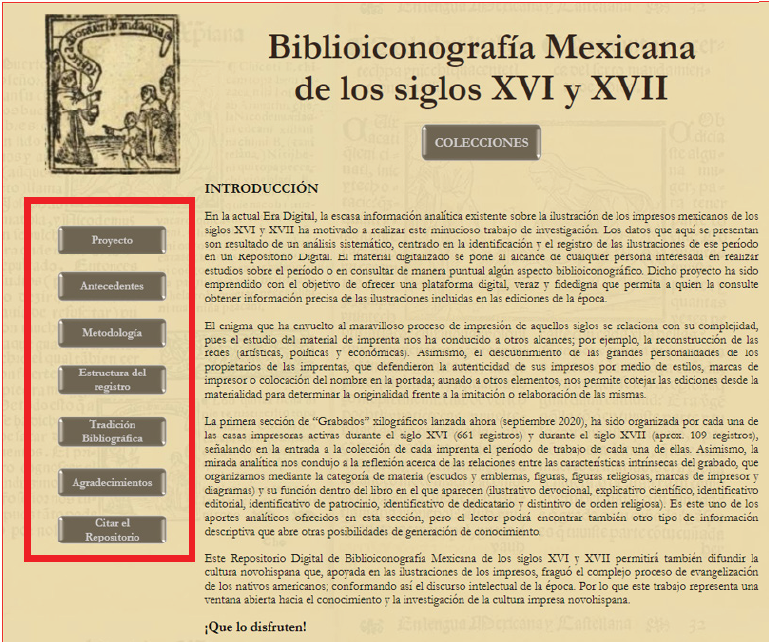Screen dimensions: 771x643
Task: Click the INTRODUCCIÓN heading
Action: [261, 188]
